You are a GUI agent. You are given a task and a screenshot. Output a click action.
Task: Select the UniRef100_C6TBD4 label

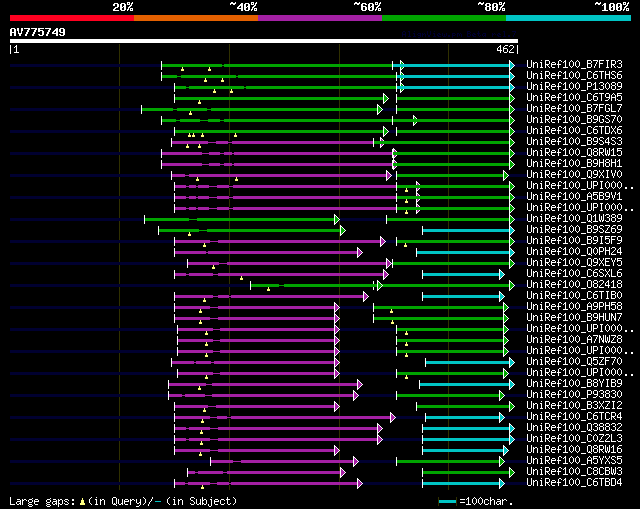pyautogui.click(x=574, y=483)
